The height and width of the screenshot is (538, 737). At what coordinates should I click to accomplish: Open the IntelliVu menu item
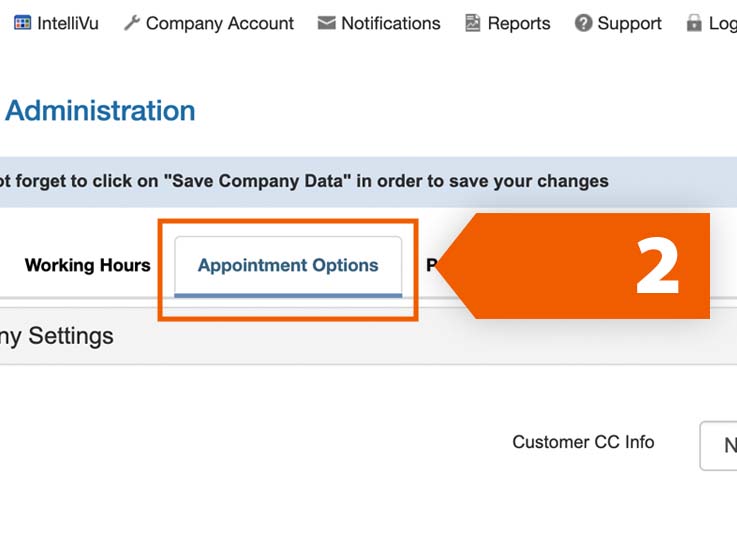point(67,23)
